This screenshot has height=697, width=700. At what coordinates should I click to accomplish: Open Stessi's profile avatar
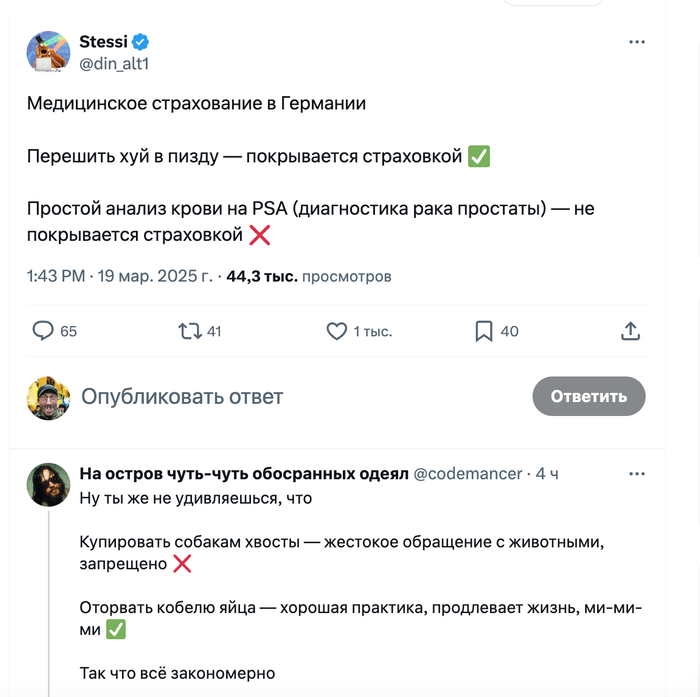[x=47, y=51]
